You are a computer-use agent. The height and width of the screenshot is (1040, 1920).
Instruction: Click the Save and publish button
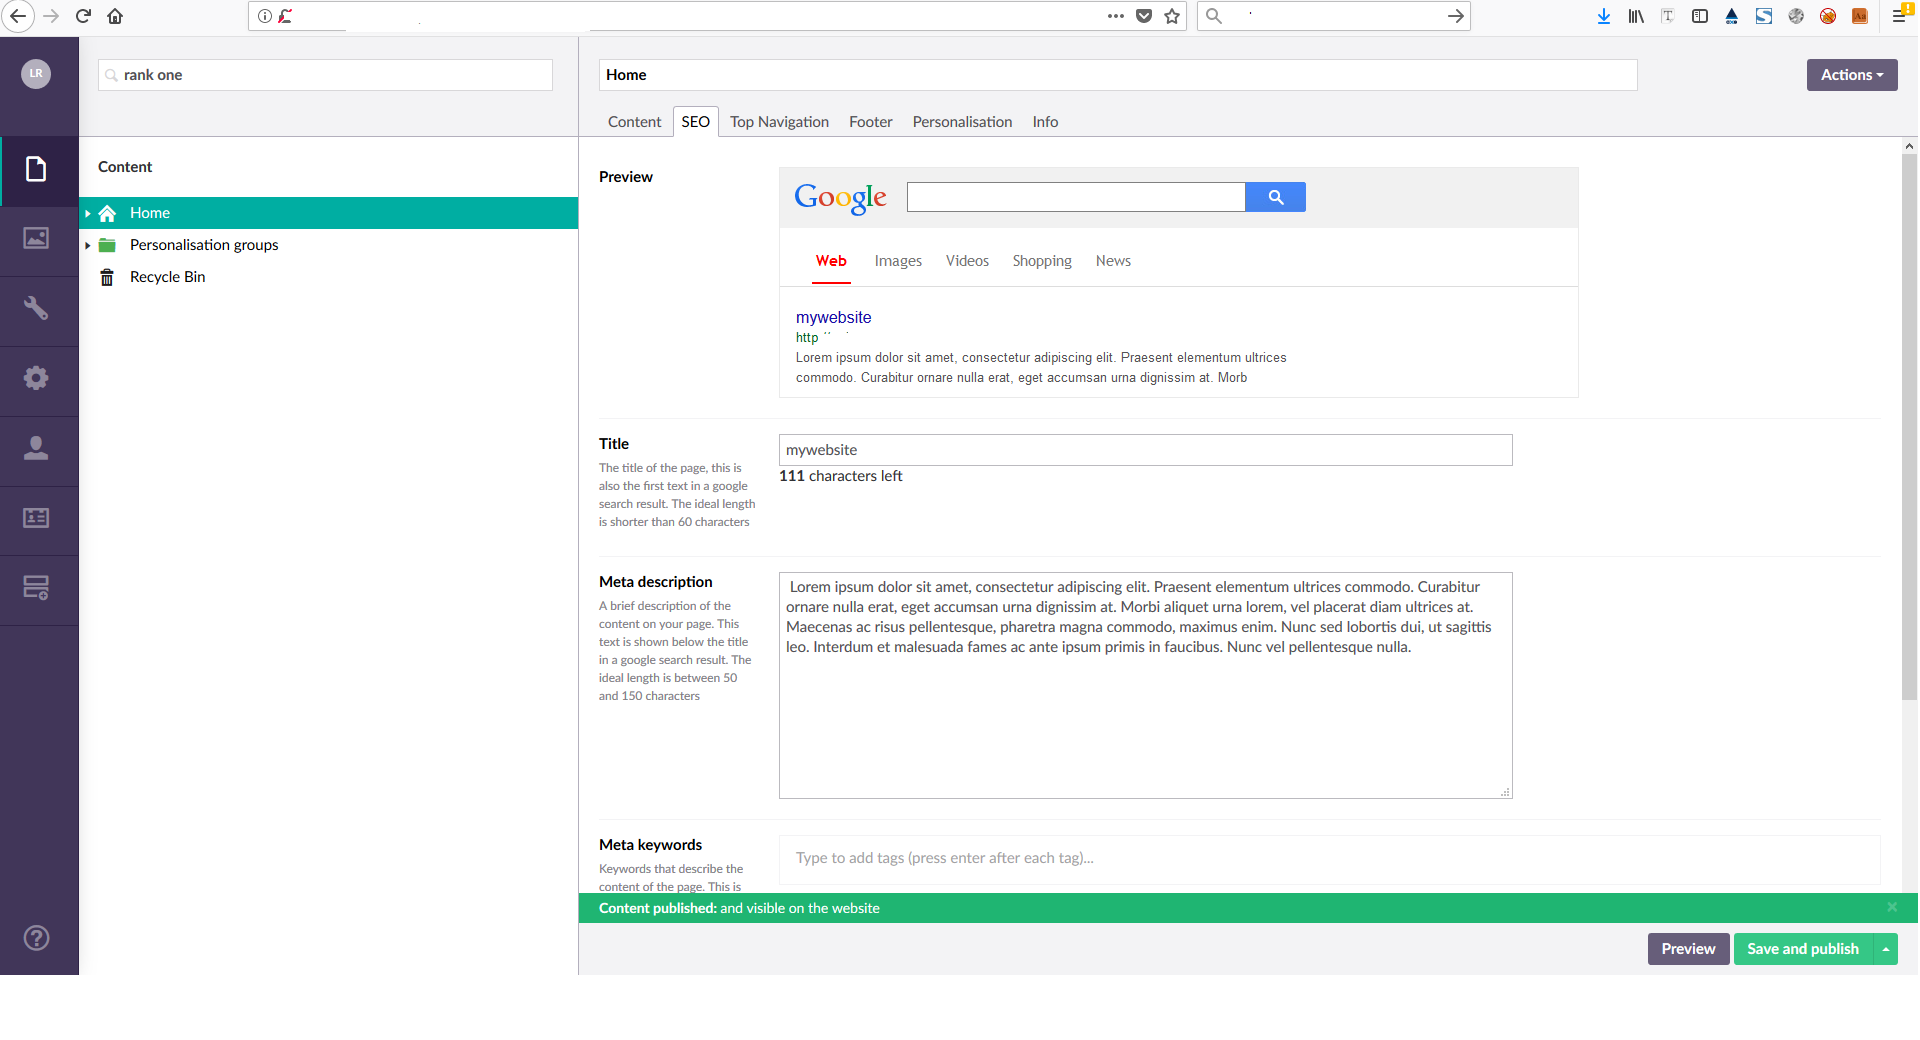click(x=1802, y=949)
